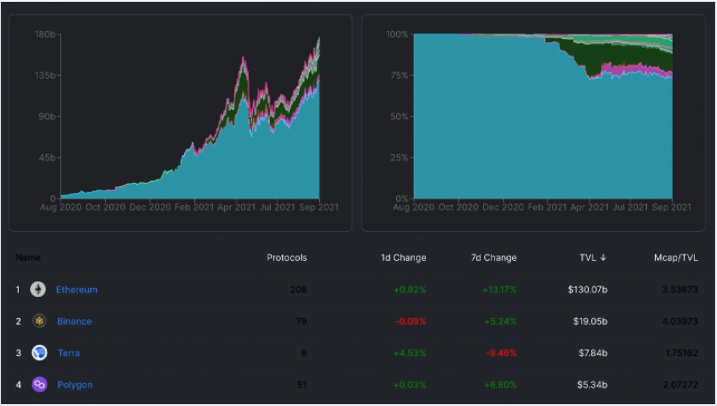Screen dimensions: 717x406
Task: Select Terra's protocol count 8
Action: pyautogui.click(x=304, y=353)
